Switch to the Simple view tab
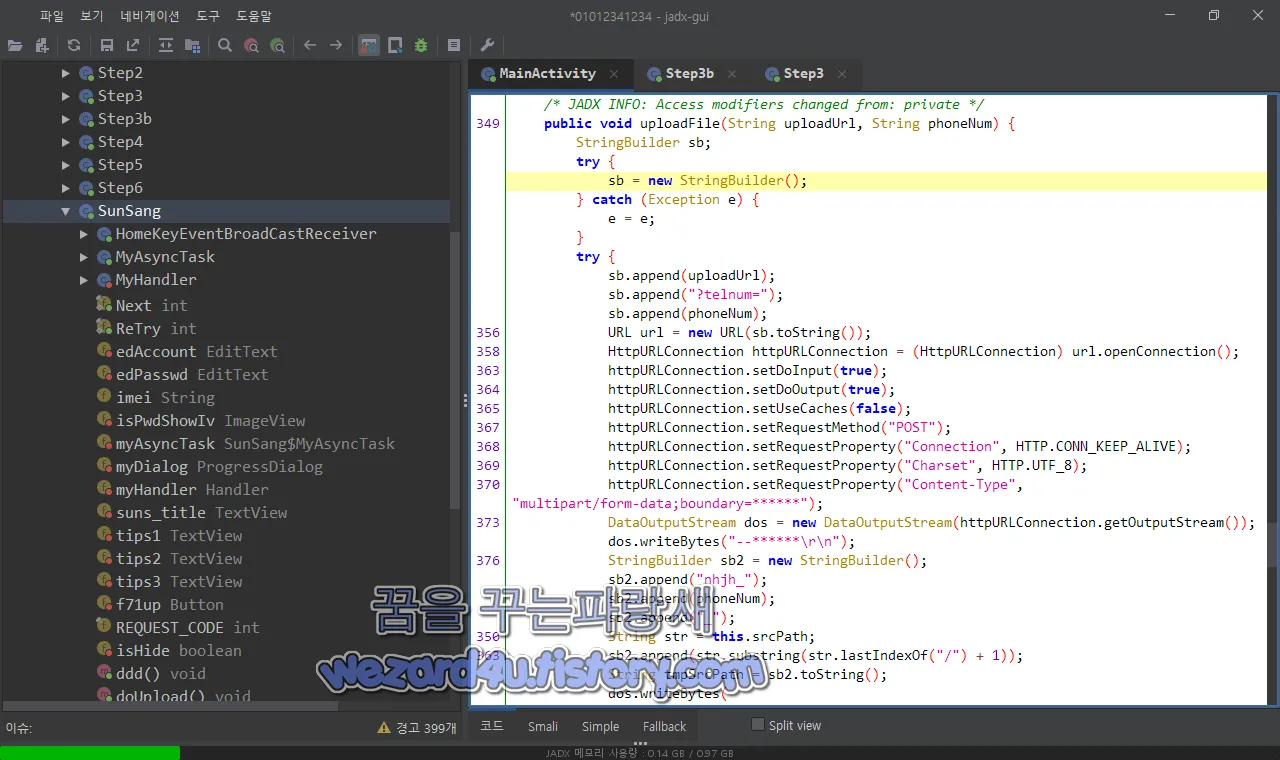1280x760 pixels. (x=600, y=727)
